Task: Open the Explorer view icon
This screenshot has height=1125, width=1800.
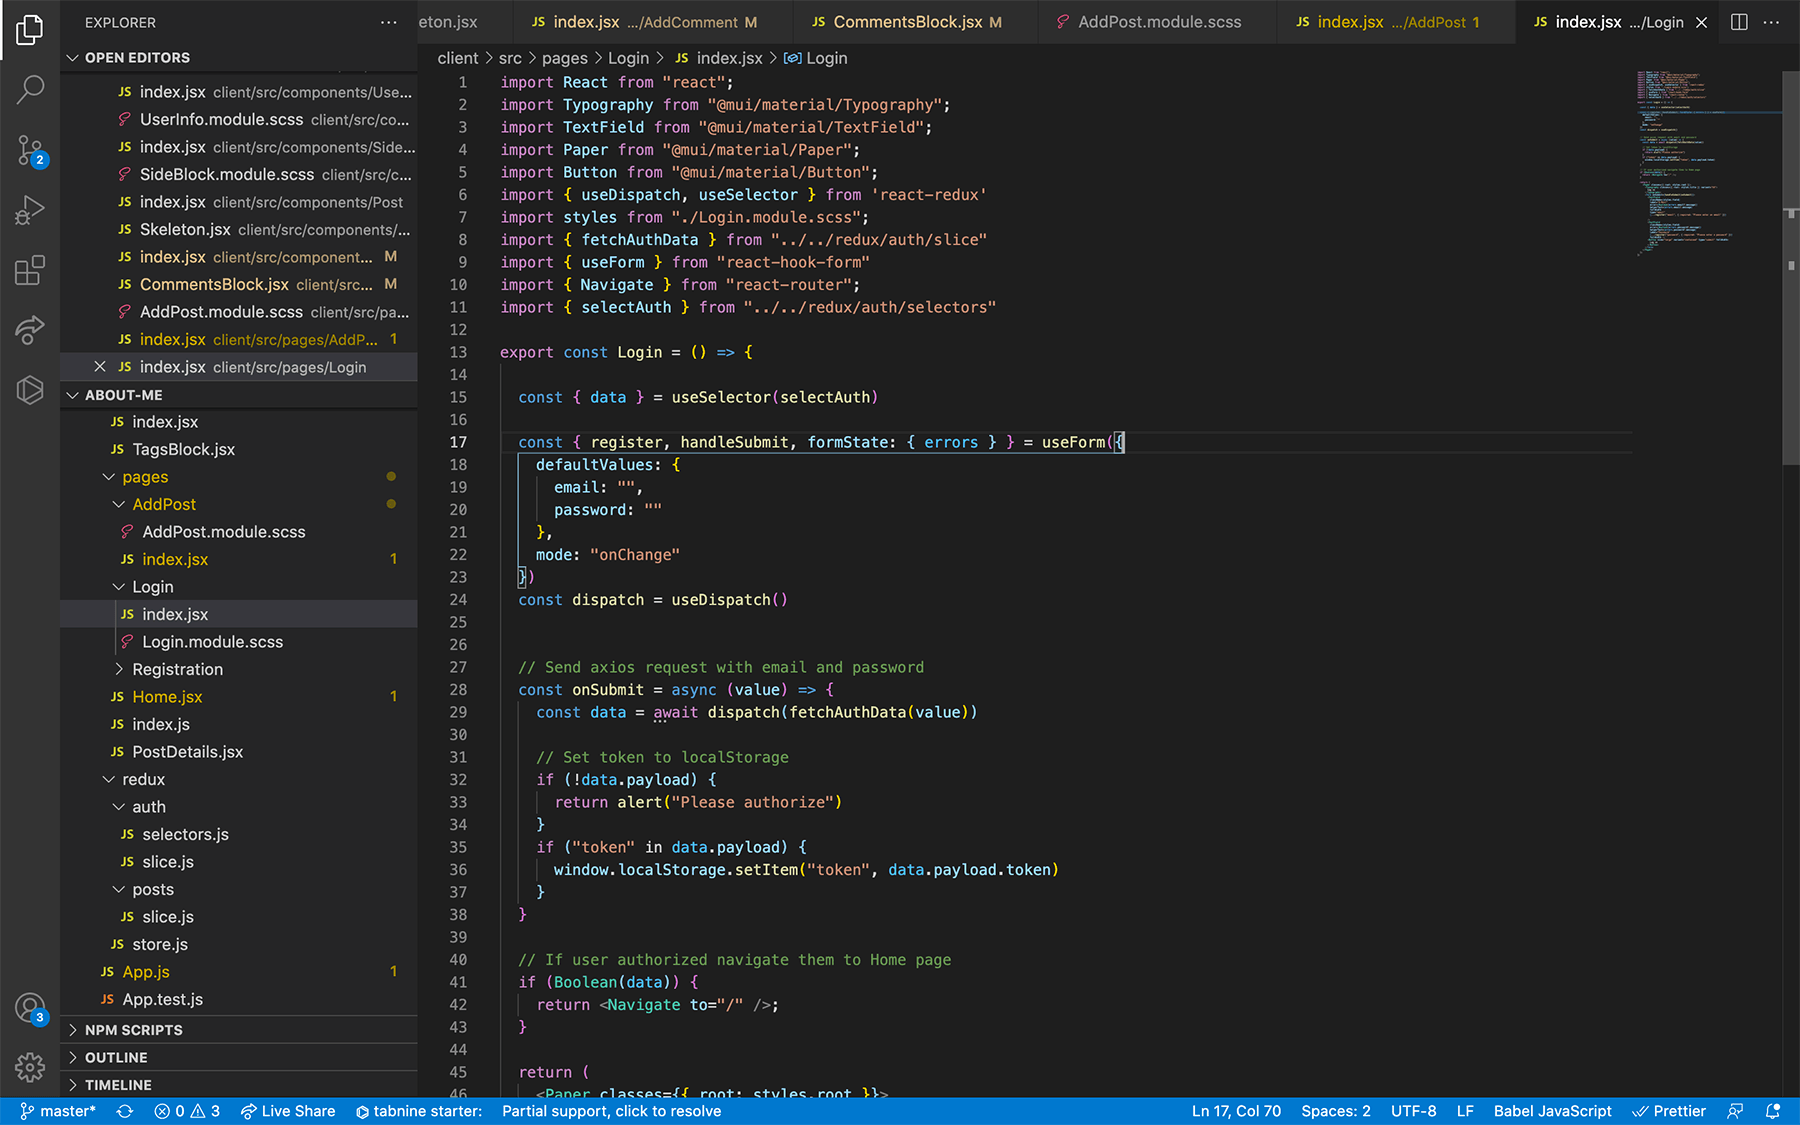Action: tap(30, 30)
